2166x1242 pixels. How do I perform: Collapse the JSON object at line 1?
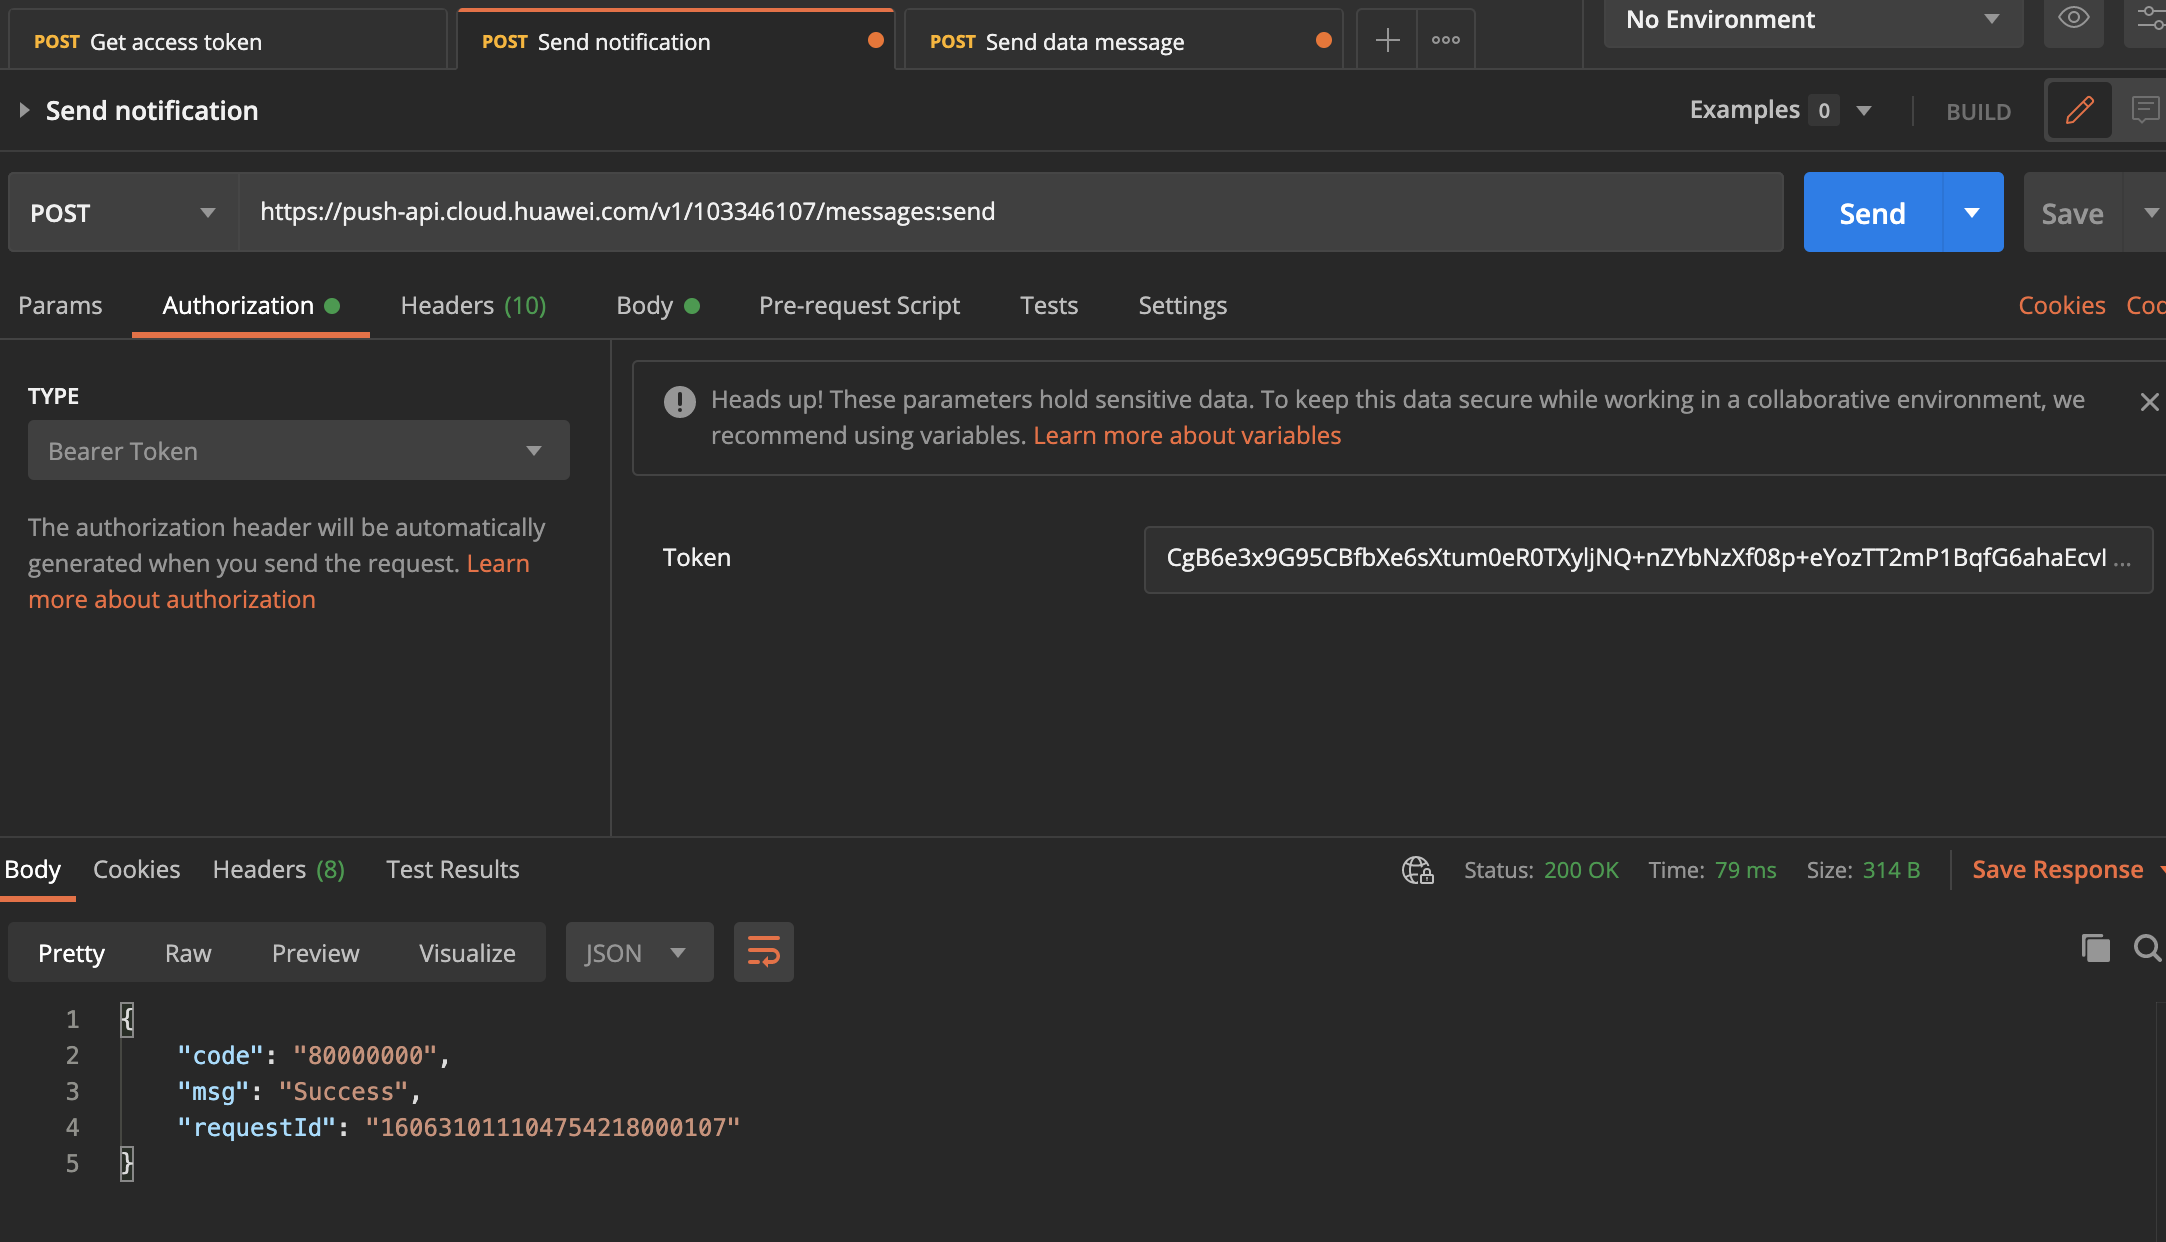[x=126, y=1020]
